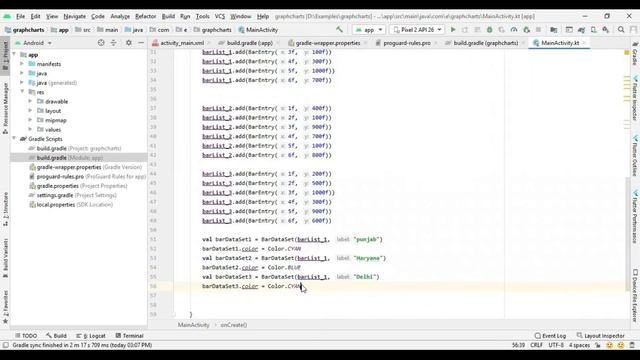
Task: Click collapse all icon in Project panel
Action: (113, 43)
